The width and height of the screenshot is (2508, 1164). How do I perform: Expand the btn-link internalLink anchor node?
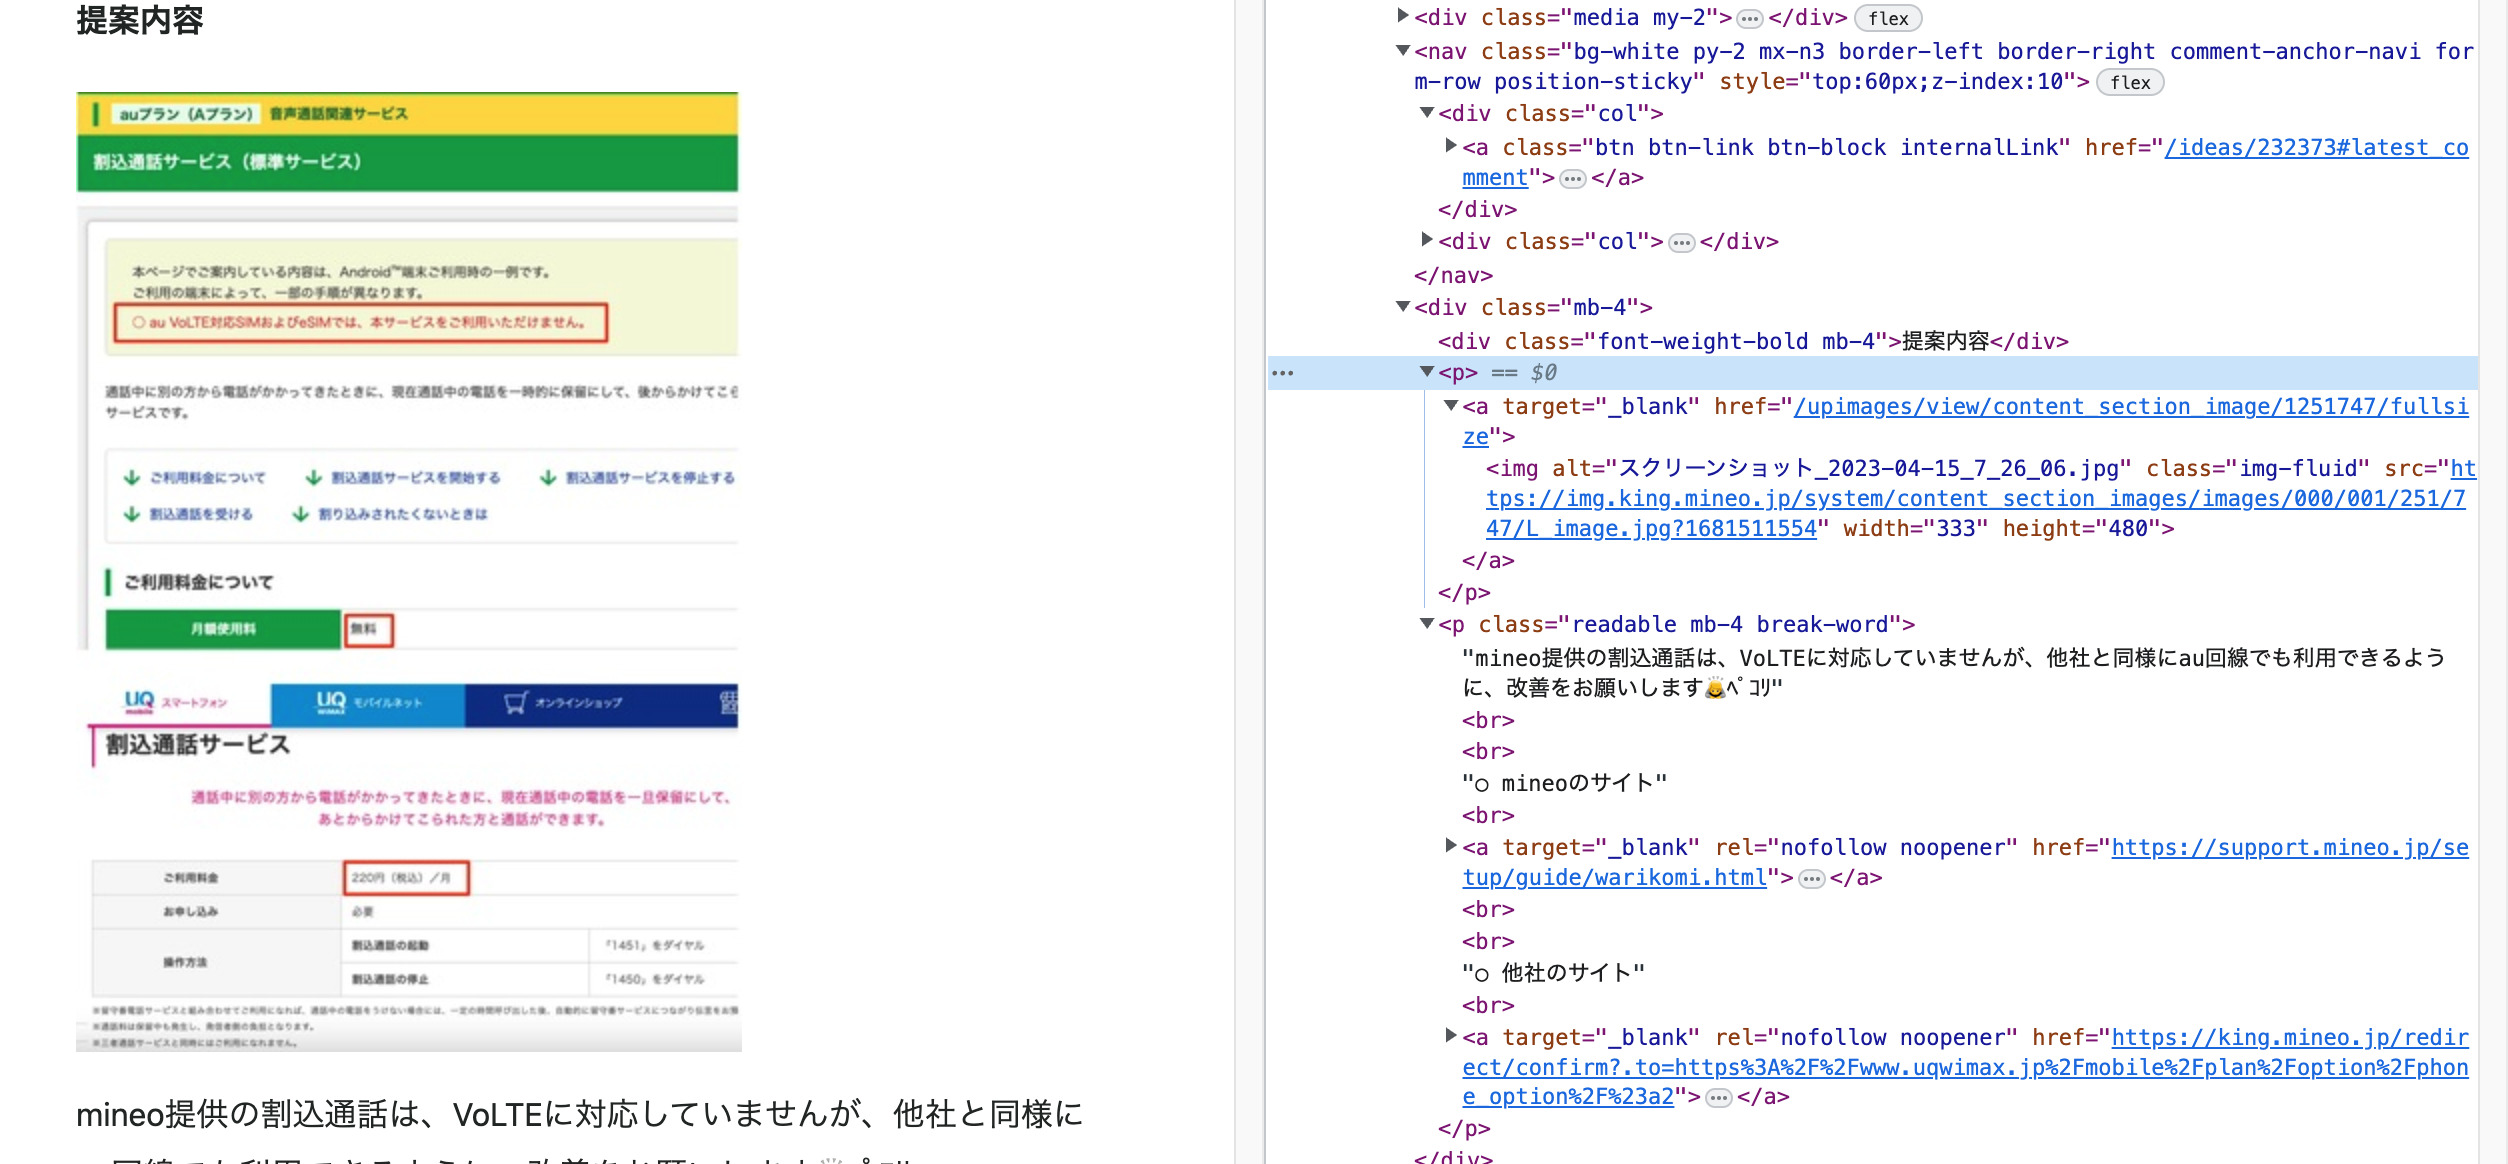point(1451,146)
